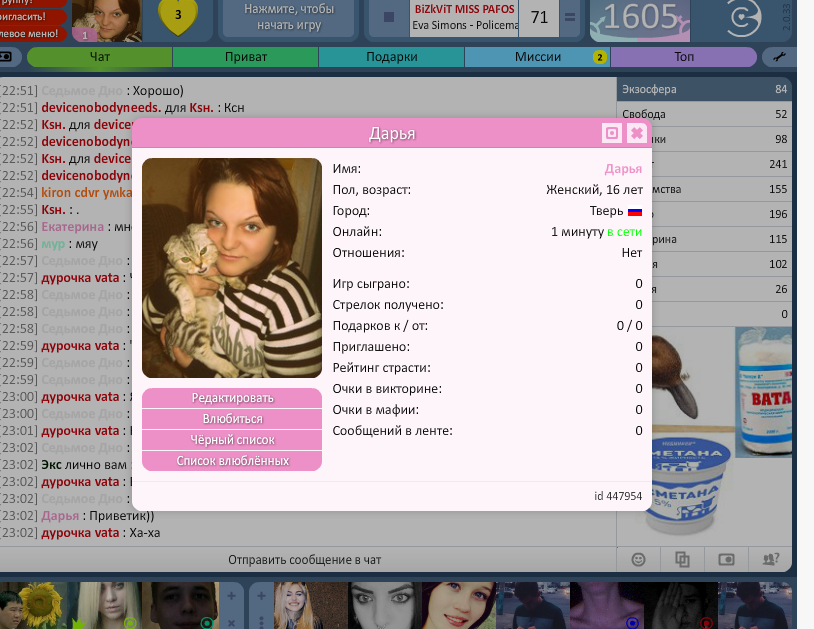Image resolution: width=814 pixels, height=629 pixels.
Task: Select the Топ tab
Action: (684, 57)
